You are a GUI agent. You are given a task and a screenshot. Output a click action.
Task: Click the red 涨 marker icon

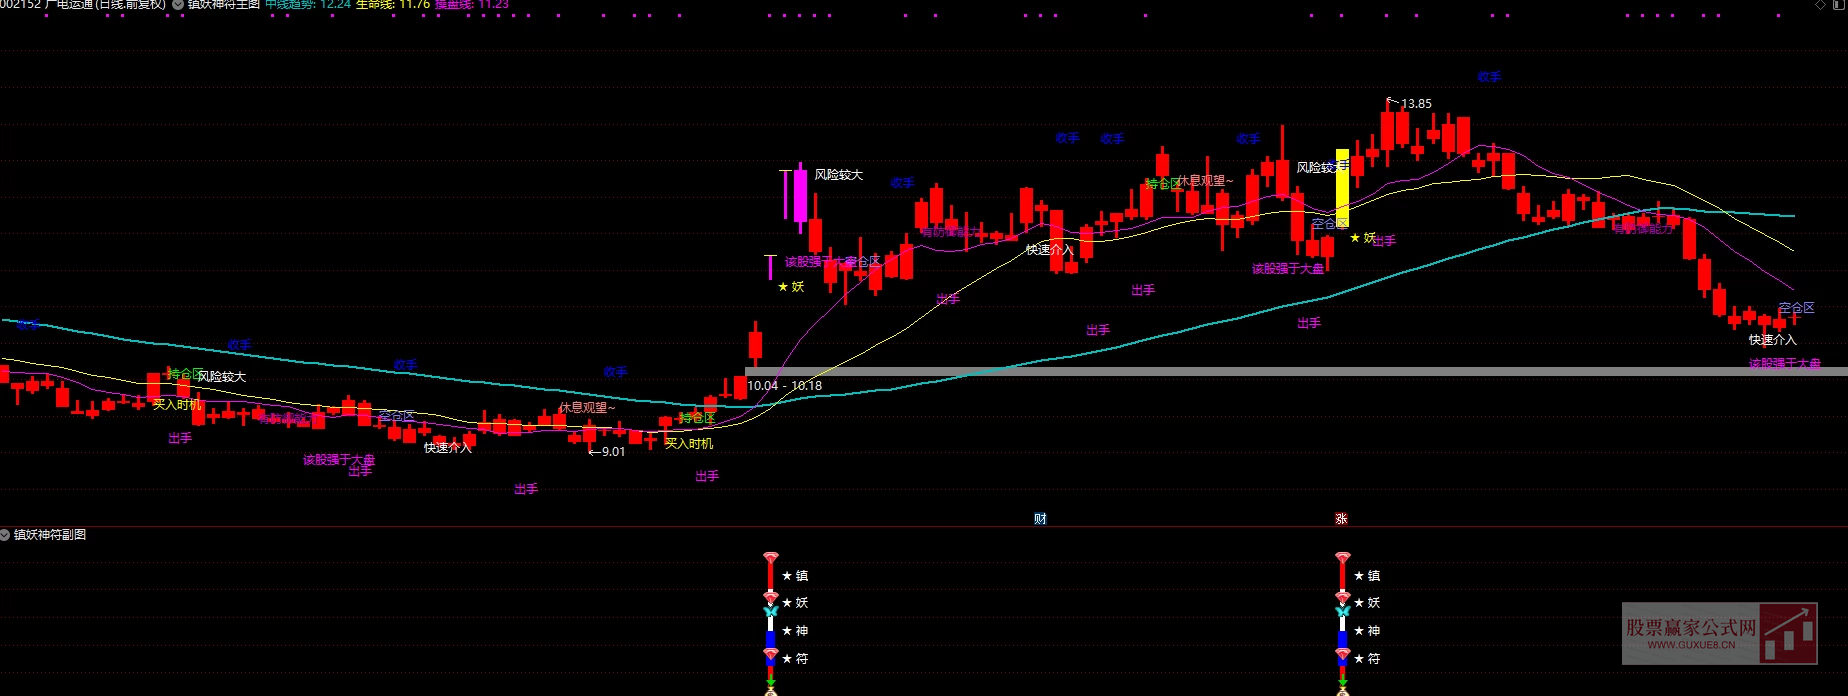point(1341,518)
